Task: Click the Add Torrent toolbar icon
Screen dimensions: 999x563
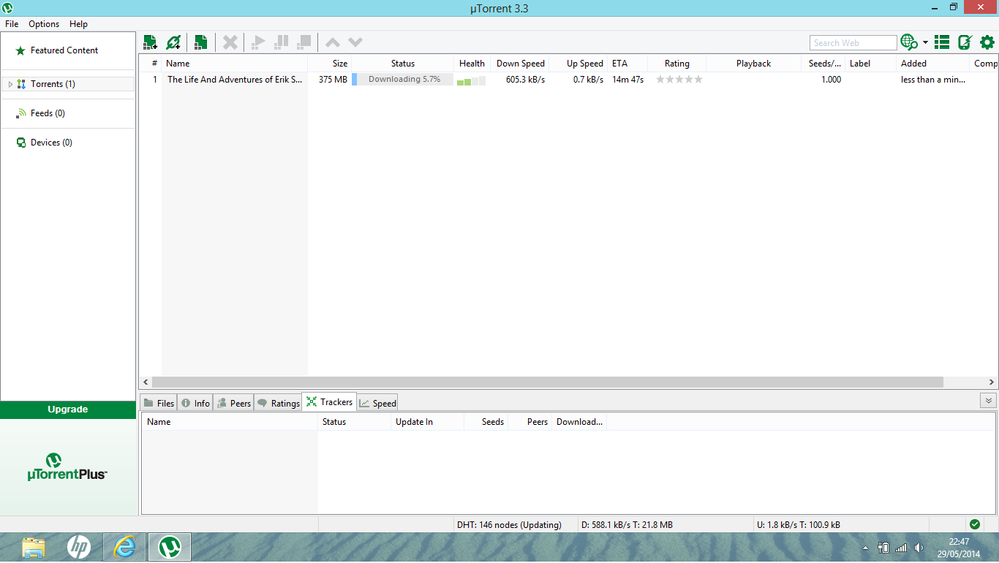Action: point(150,43)
